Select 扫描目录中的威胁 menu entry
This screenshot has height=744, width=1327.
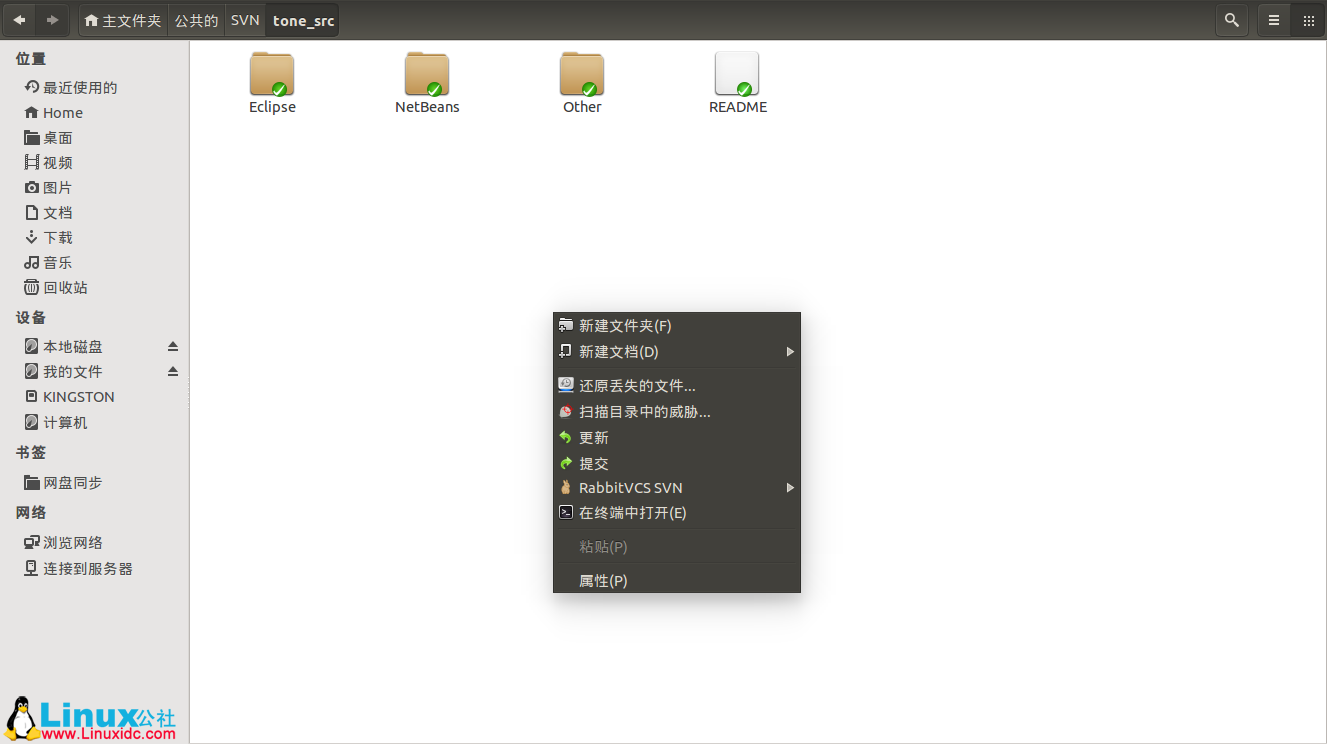pos(644,411)
